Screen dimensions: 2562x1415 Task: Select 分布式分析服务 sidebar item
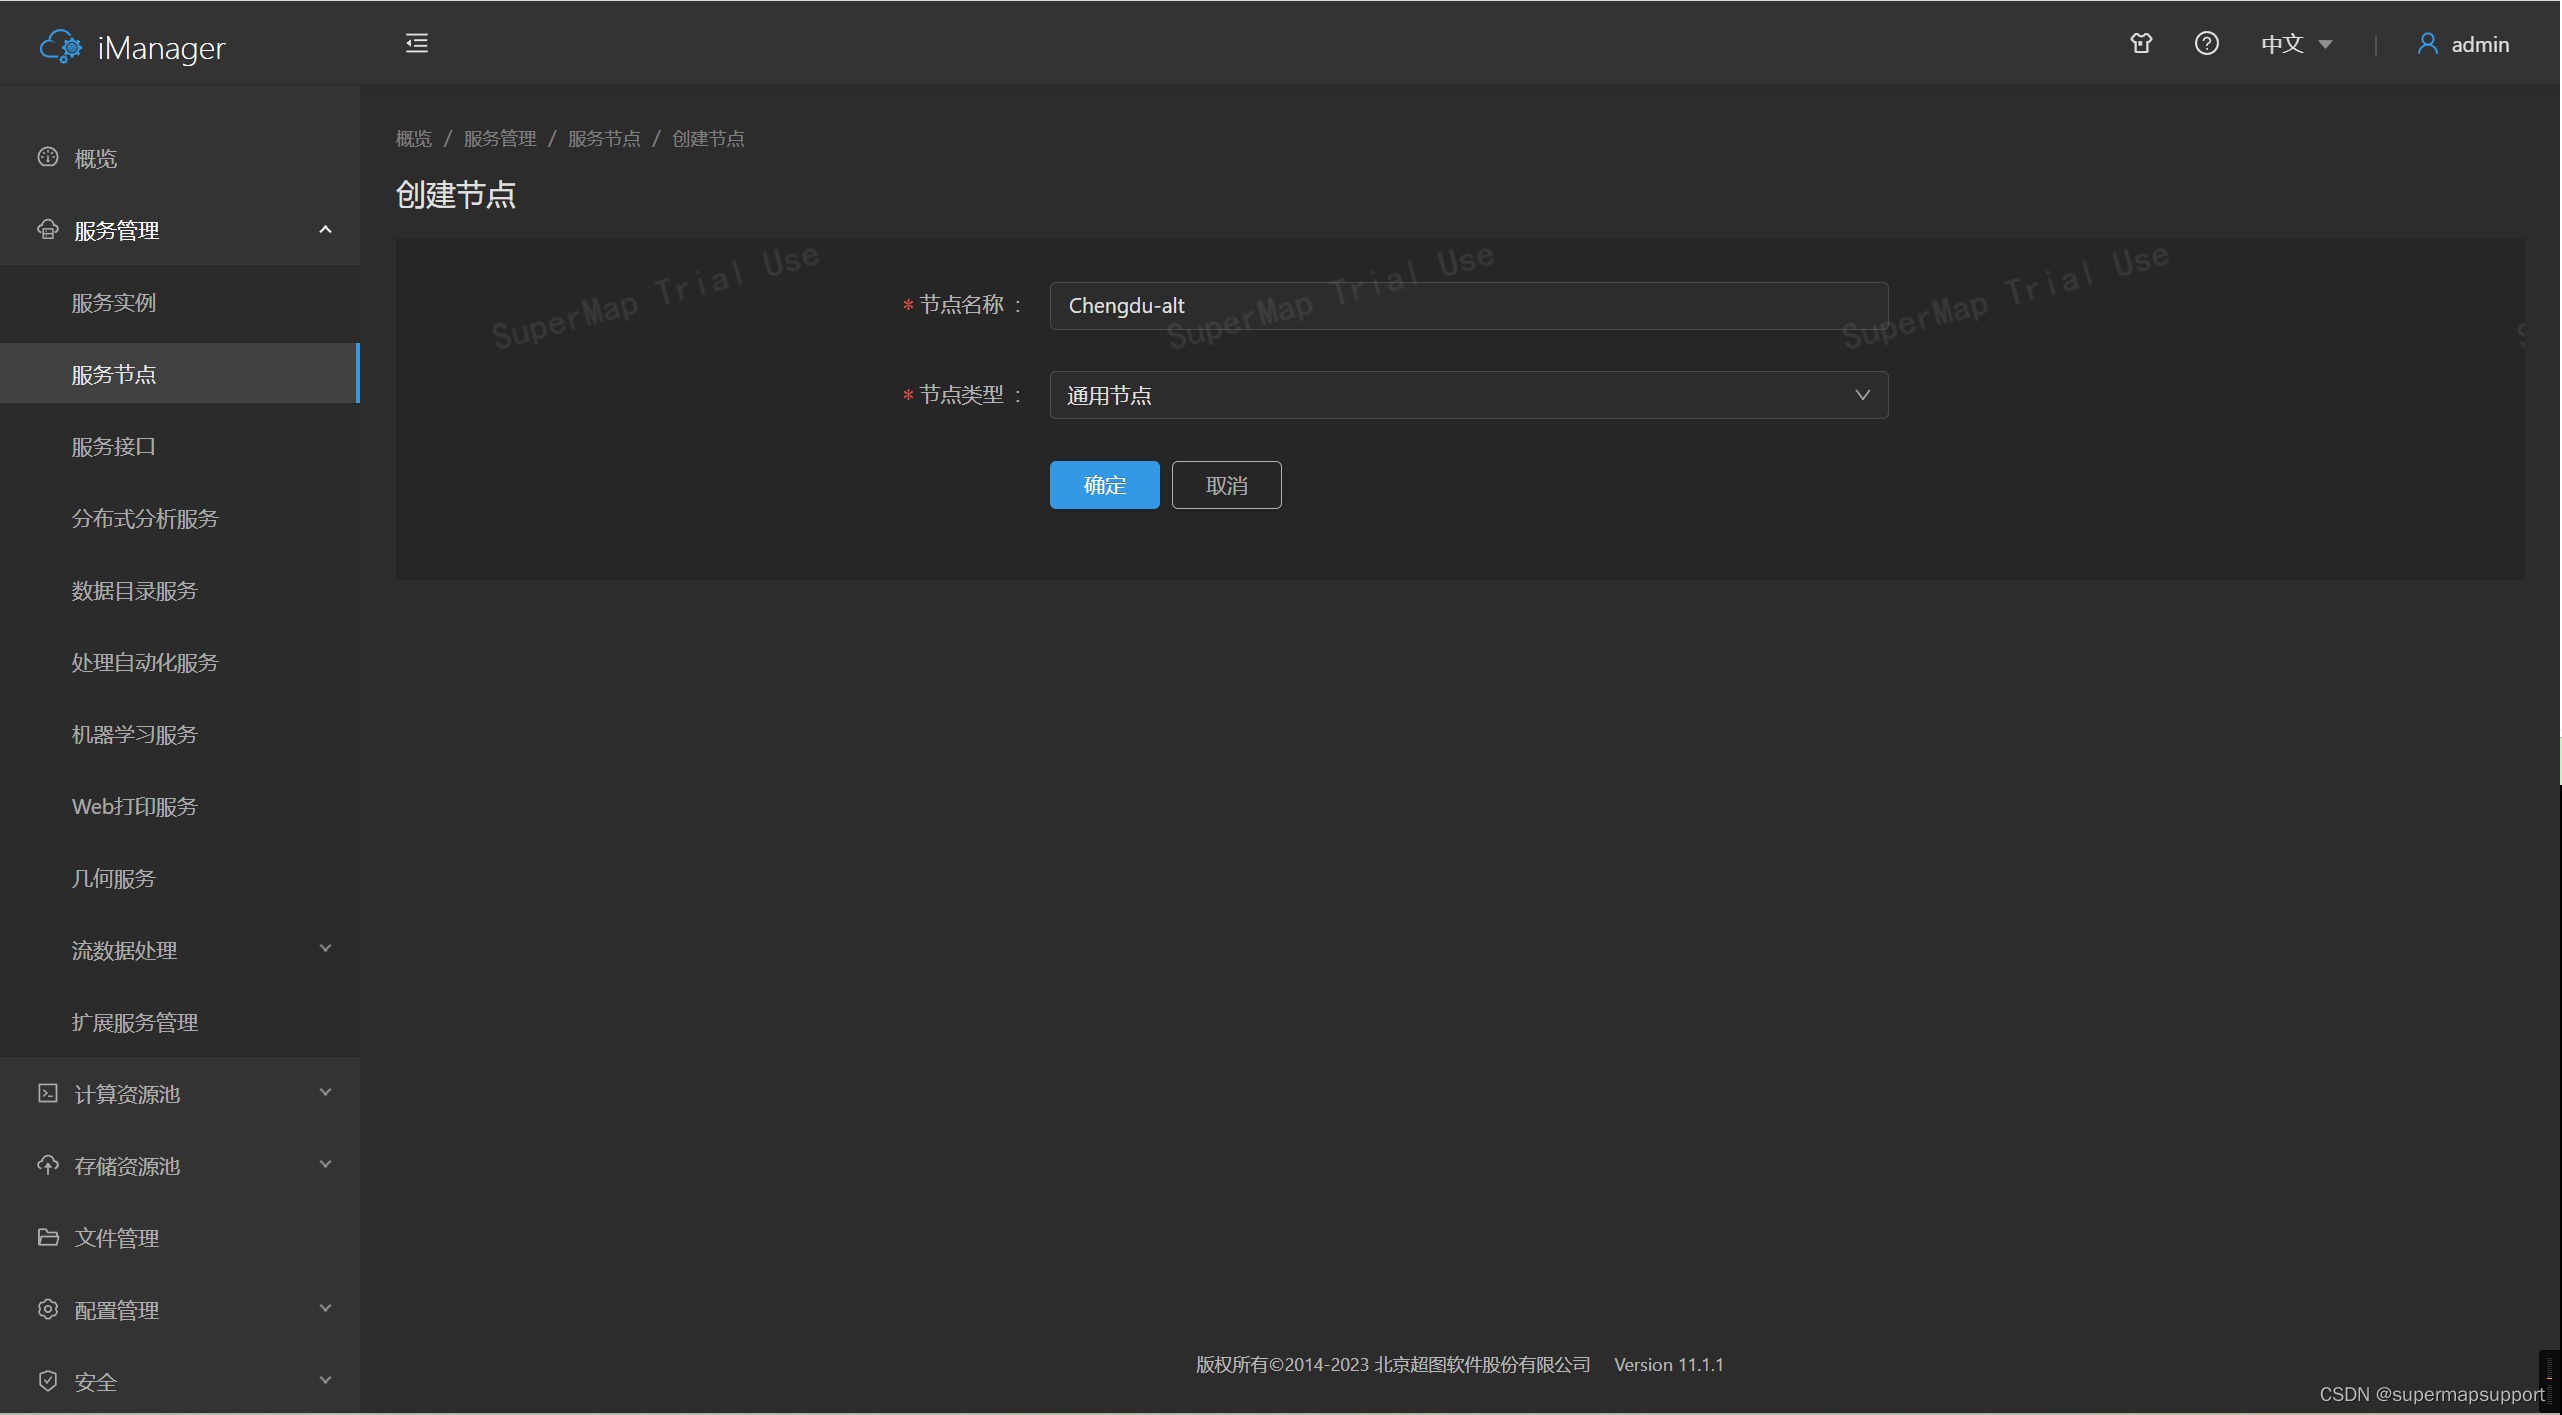(x=145, y=519)
